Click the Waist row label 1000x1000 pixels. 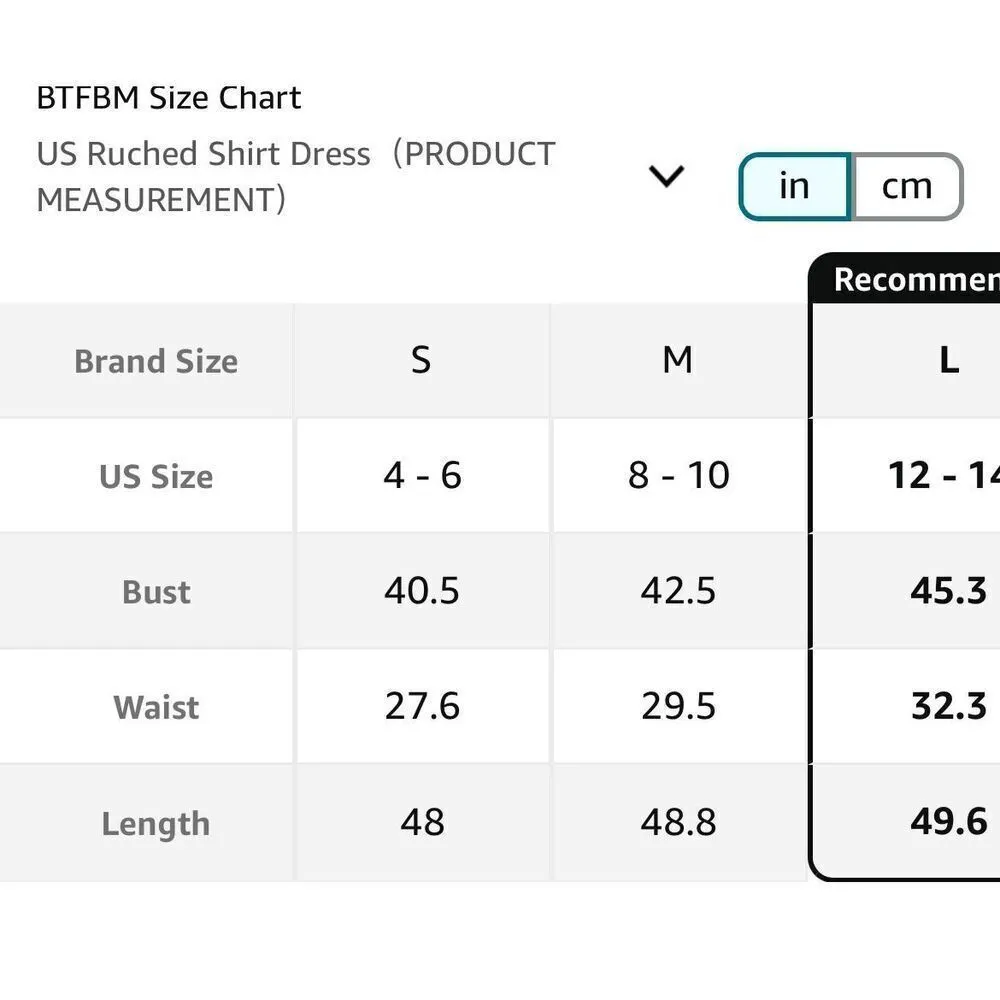[x=156, y=707]
